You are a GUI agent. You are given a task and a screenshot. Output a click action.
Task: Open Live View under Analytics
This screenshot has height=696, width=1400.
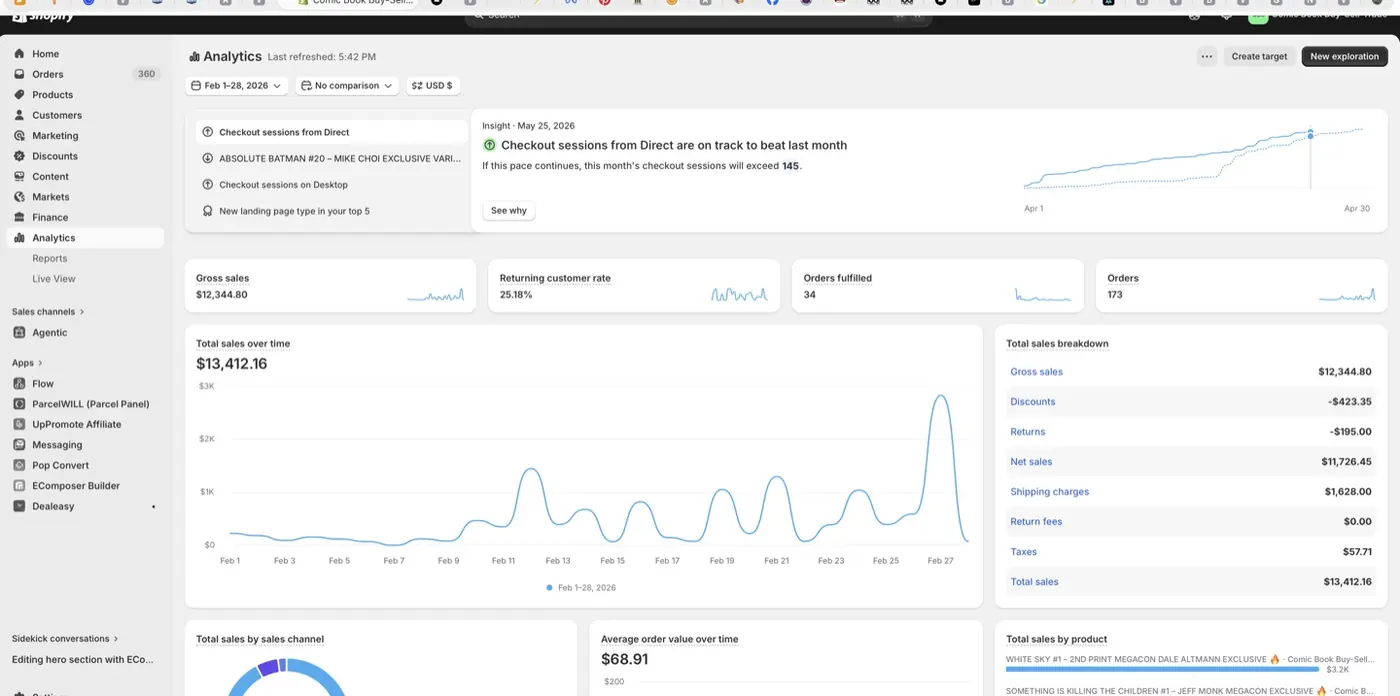(x=54, y=279)
